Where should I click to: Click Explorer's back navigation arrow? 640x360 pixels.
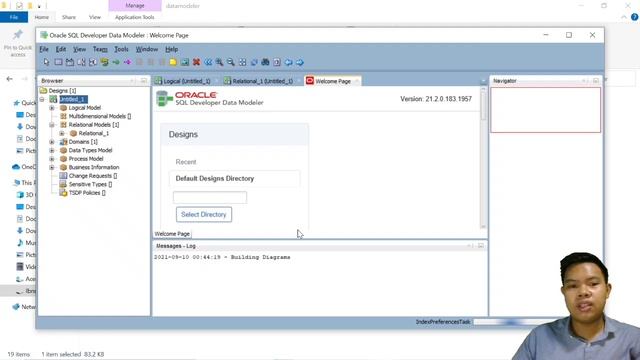pos(9,79)
